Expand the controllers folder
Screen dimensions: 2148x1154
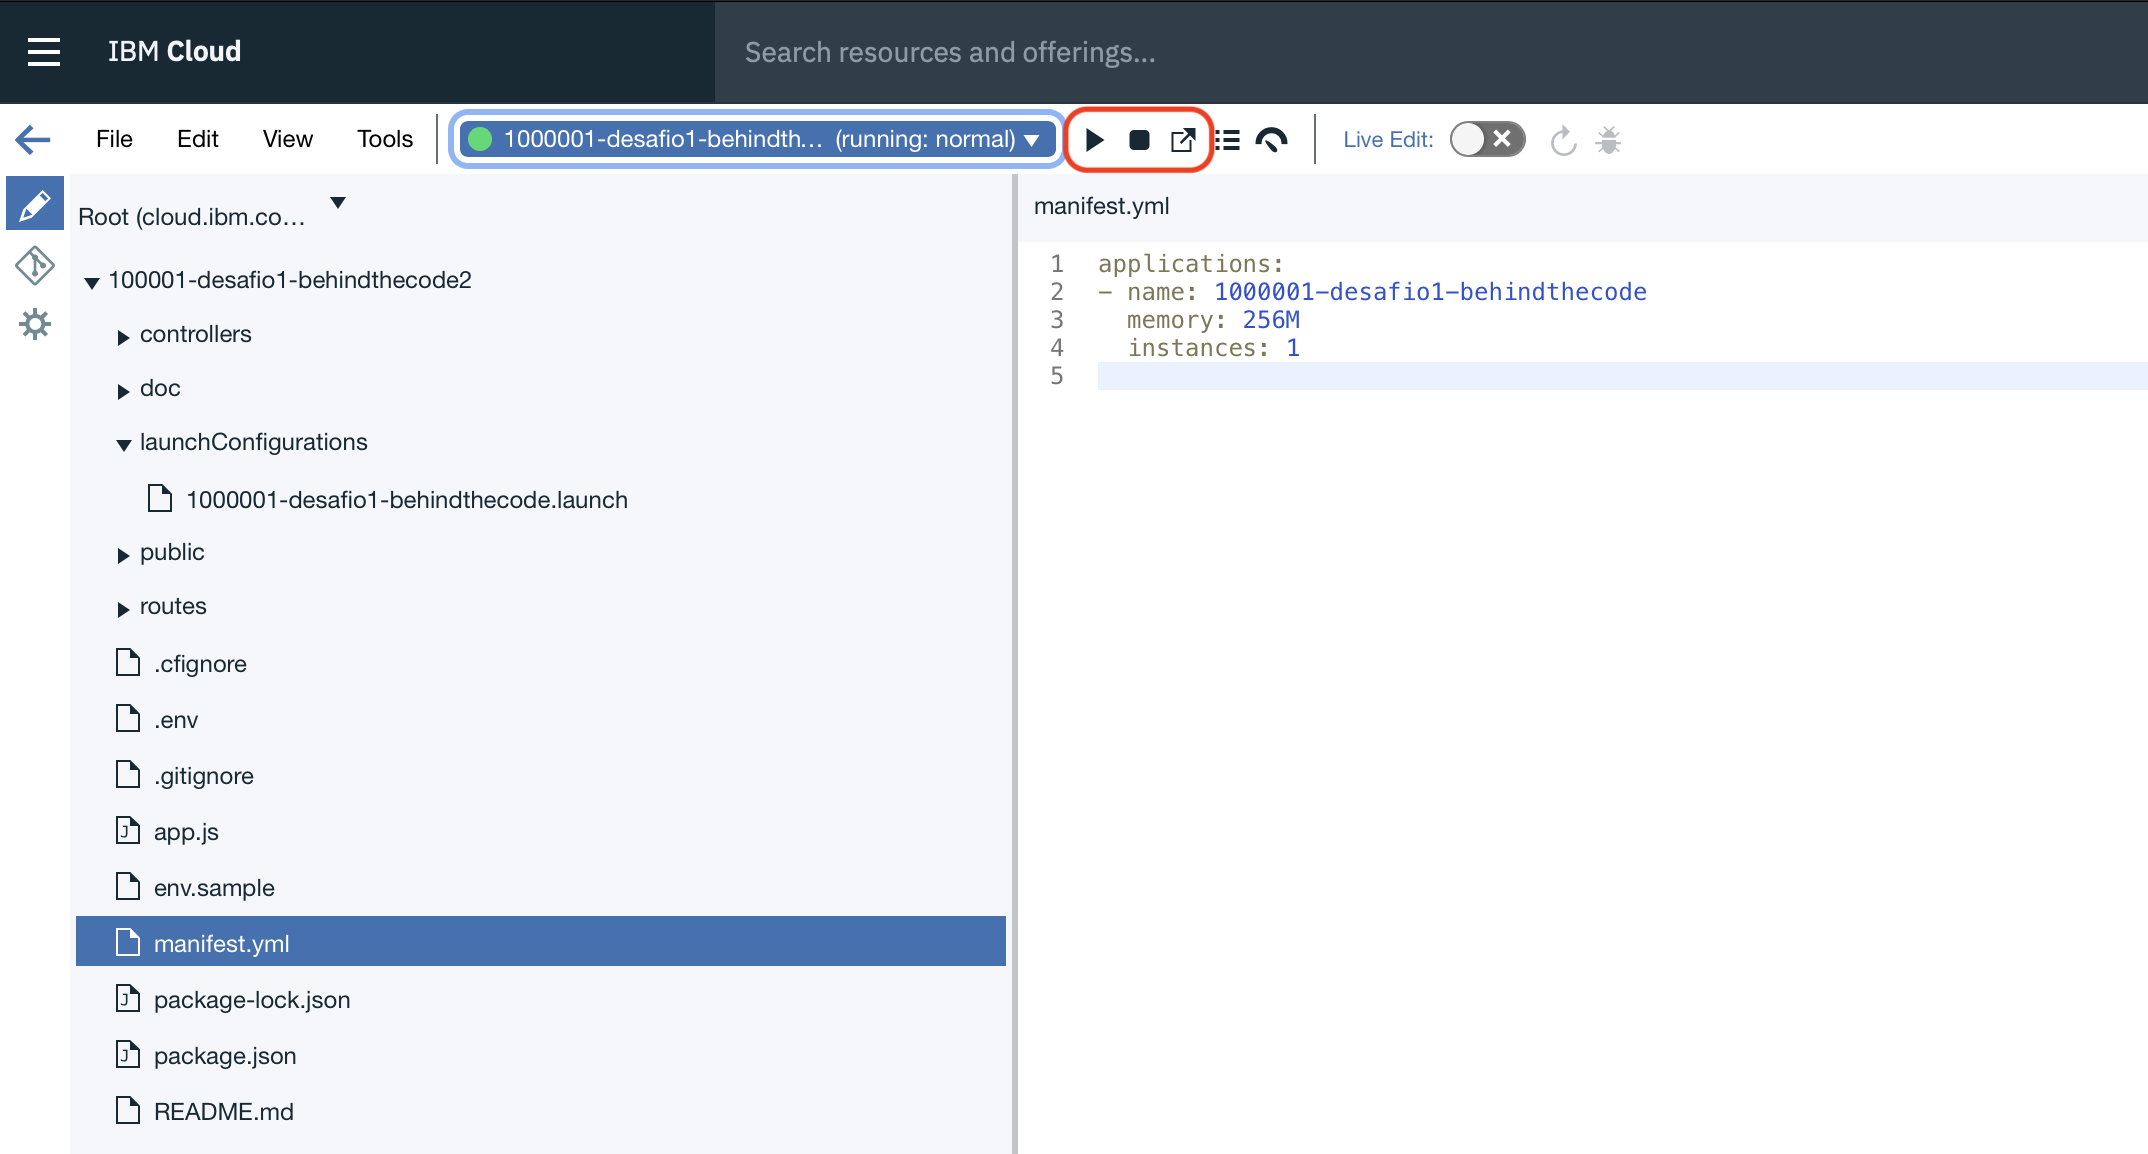click(x=124, y=337)
